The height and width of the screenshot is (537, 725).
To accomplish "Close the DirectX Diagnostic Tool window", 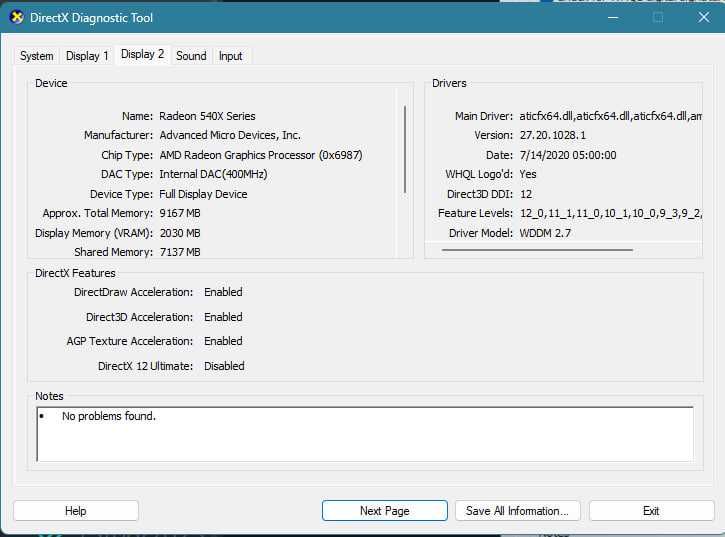I will pyautogui.click(x=704, y=18).
